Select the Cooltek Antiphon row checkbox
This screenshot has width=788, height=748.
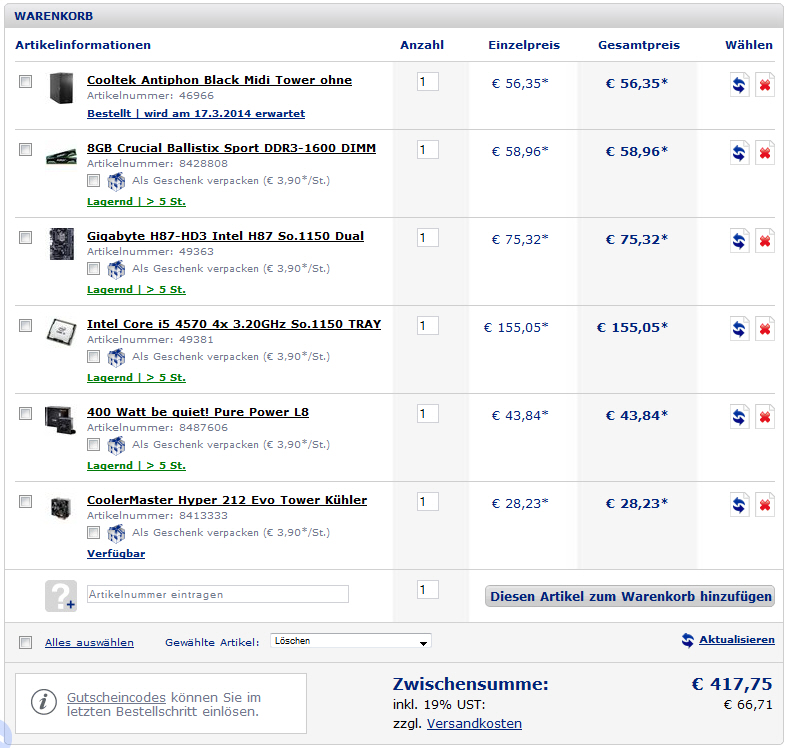click(x=25, y=81)
